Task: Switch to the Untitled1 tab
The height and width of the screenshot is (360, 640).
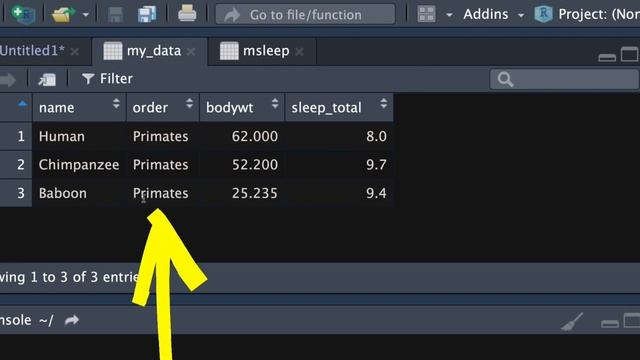Action: [x=32, y=51]
